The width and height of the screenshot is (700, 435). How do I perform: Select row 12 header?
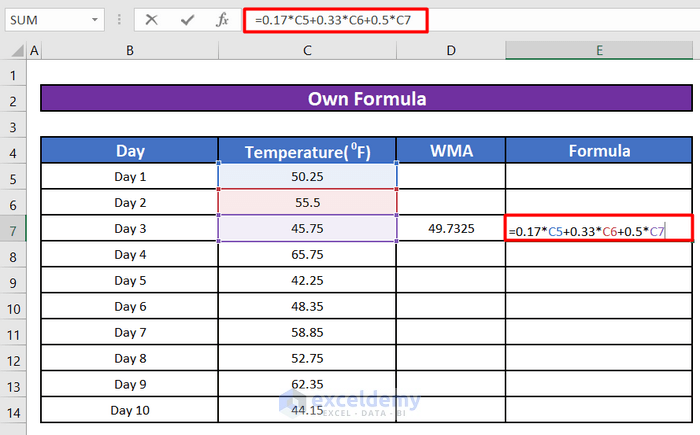[x=13, y=360]
